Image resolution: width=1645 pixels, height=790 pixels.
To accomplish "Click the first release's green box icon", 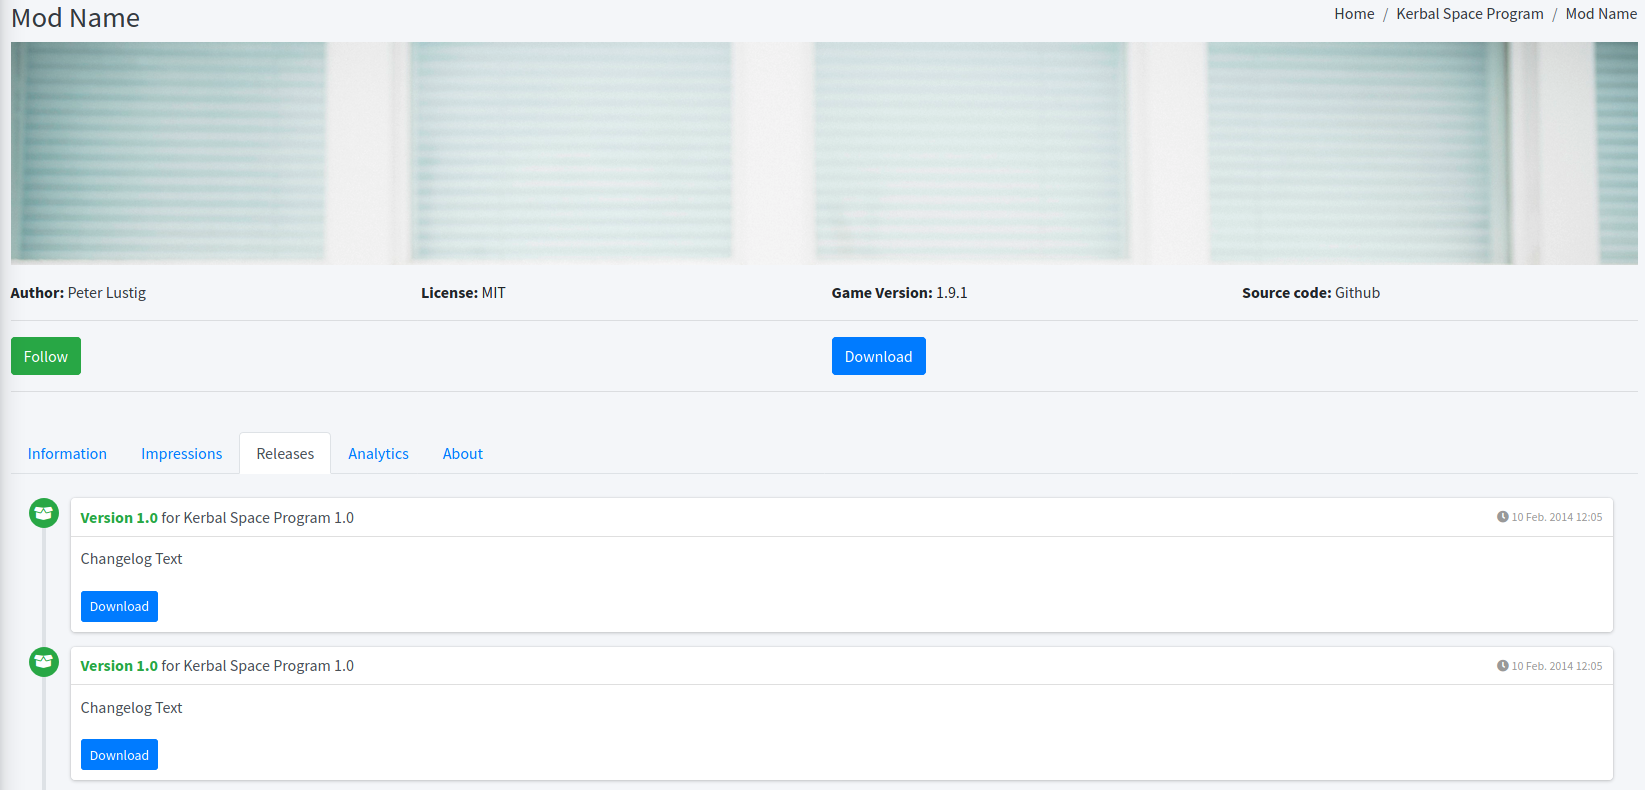I will [x=44, y=513].
